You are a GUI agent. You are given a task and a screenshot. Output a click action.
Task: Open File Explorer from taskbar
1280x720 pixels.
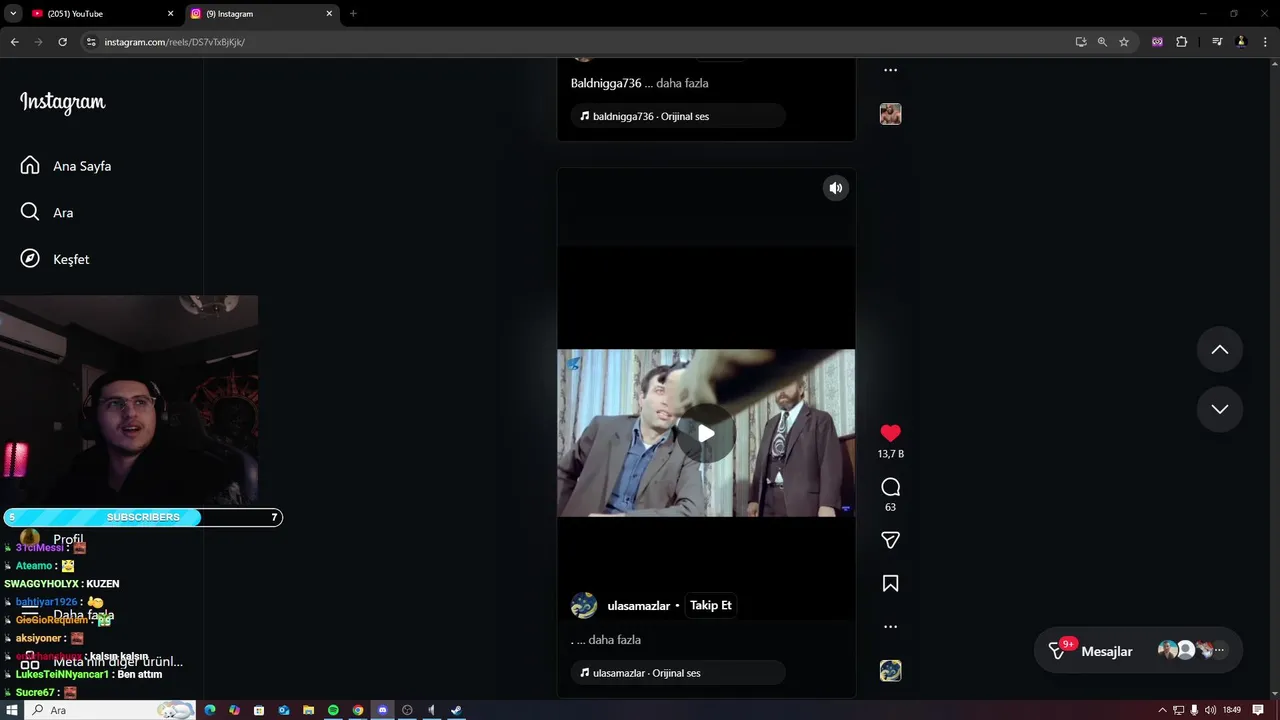coord(308,710)
